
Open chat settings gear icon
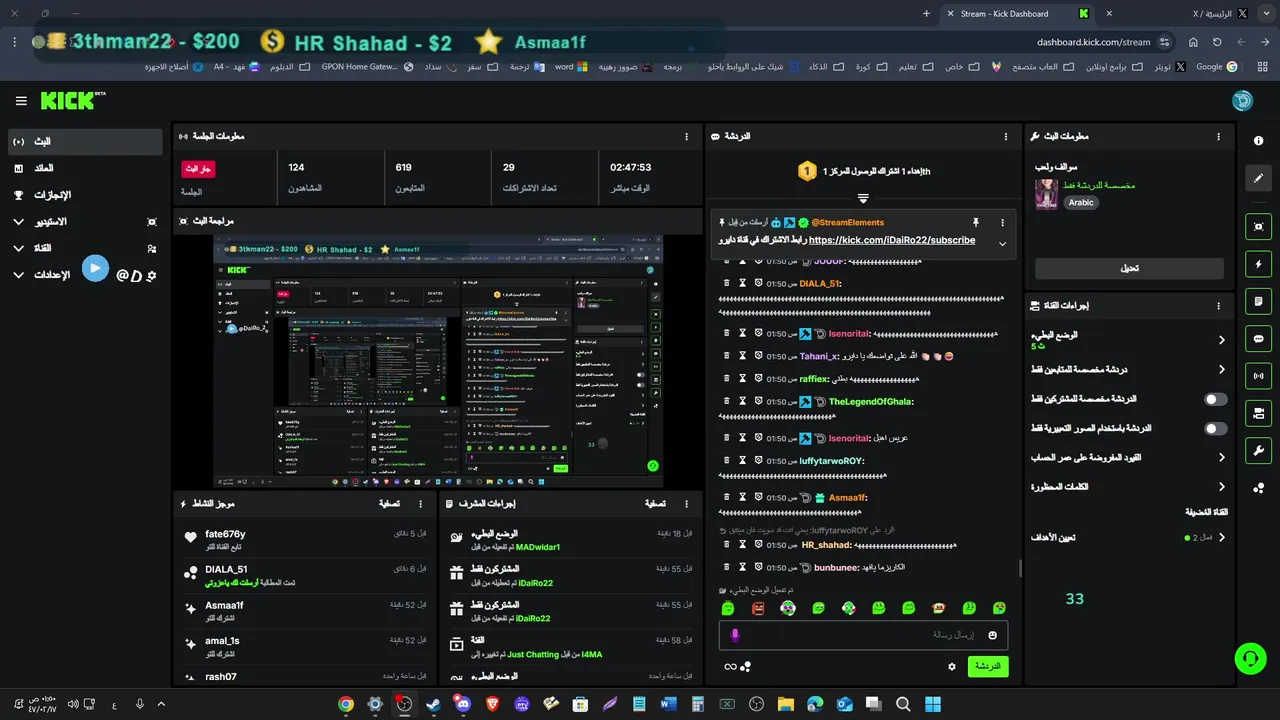pos(952,667)
